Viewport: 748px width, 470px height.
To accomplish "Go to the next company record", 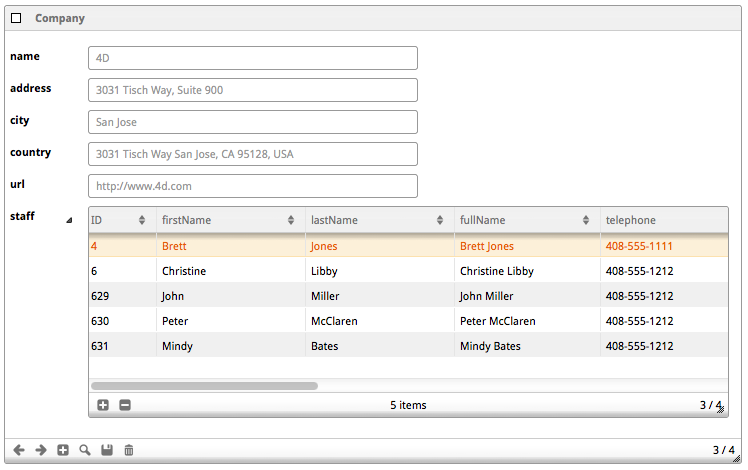I will [x=41, y=450].
